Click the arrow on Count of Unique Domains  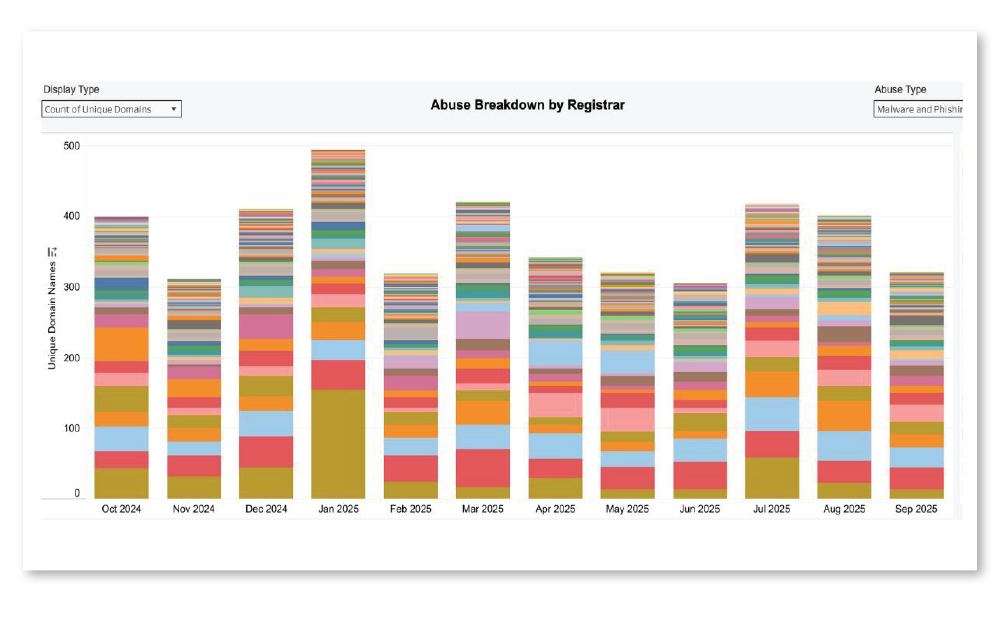pyautogui.click(x=174, y=109)
